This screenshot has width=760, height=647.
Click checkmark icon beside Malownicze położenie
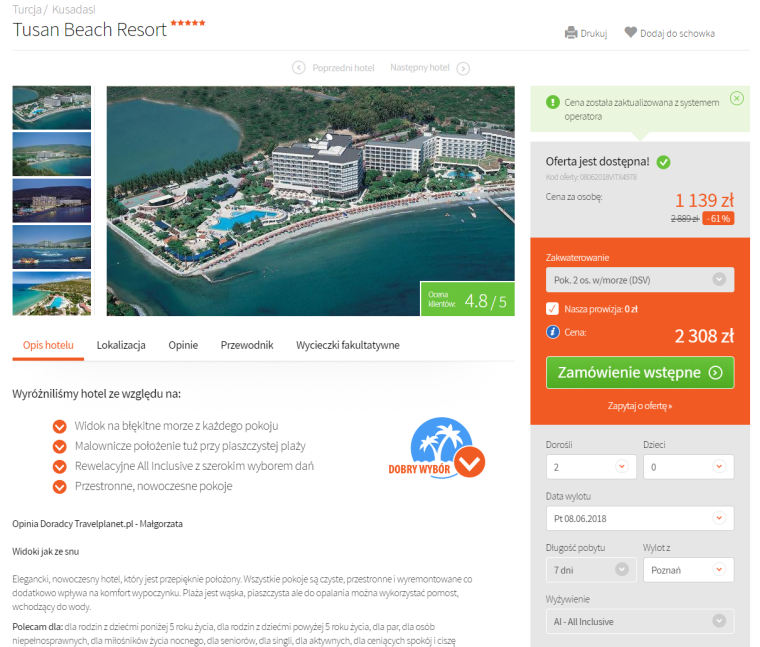tap(60, 446)
